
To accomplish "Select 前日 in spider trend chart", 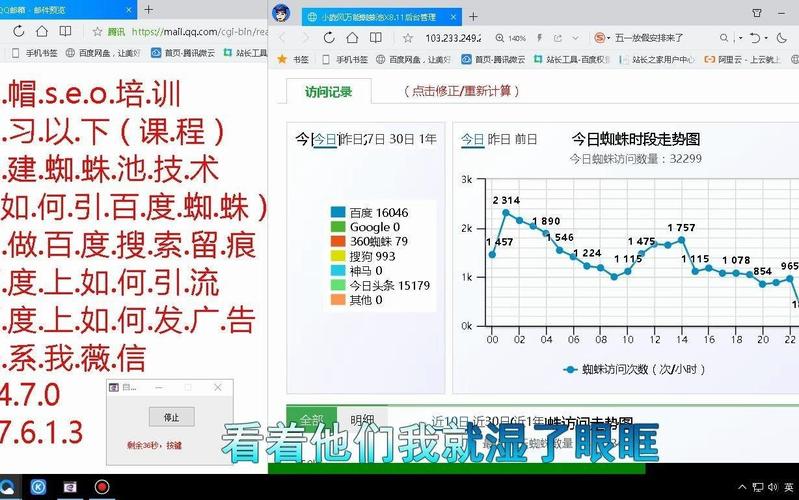I will coord(526,139).
